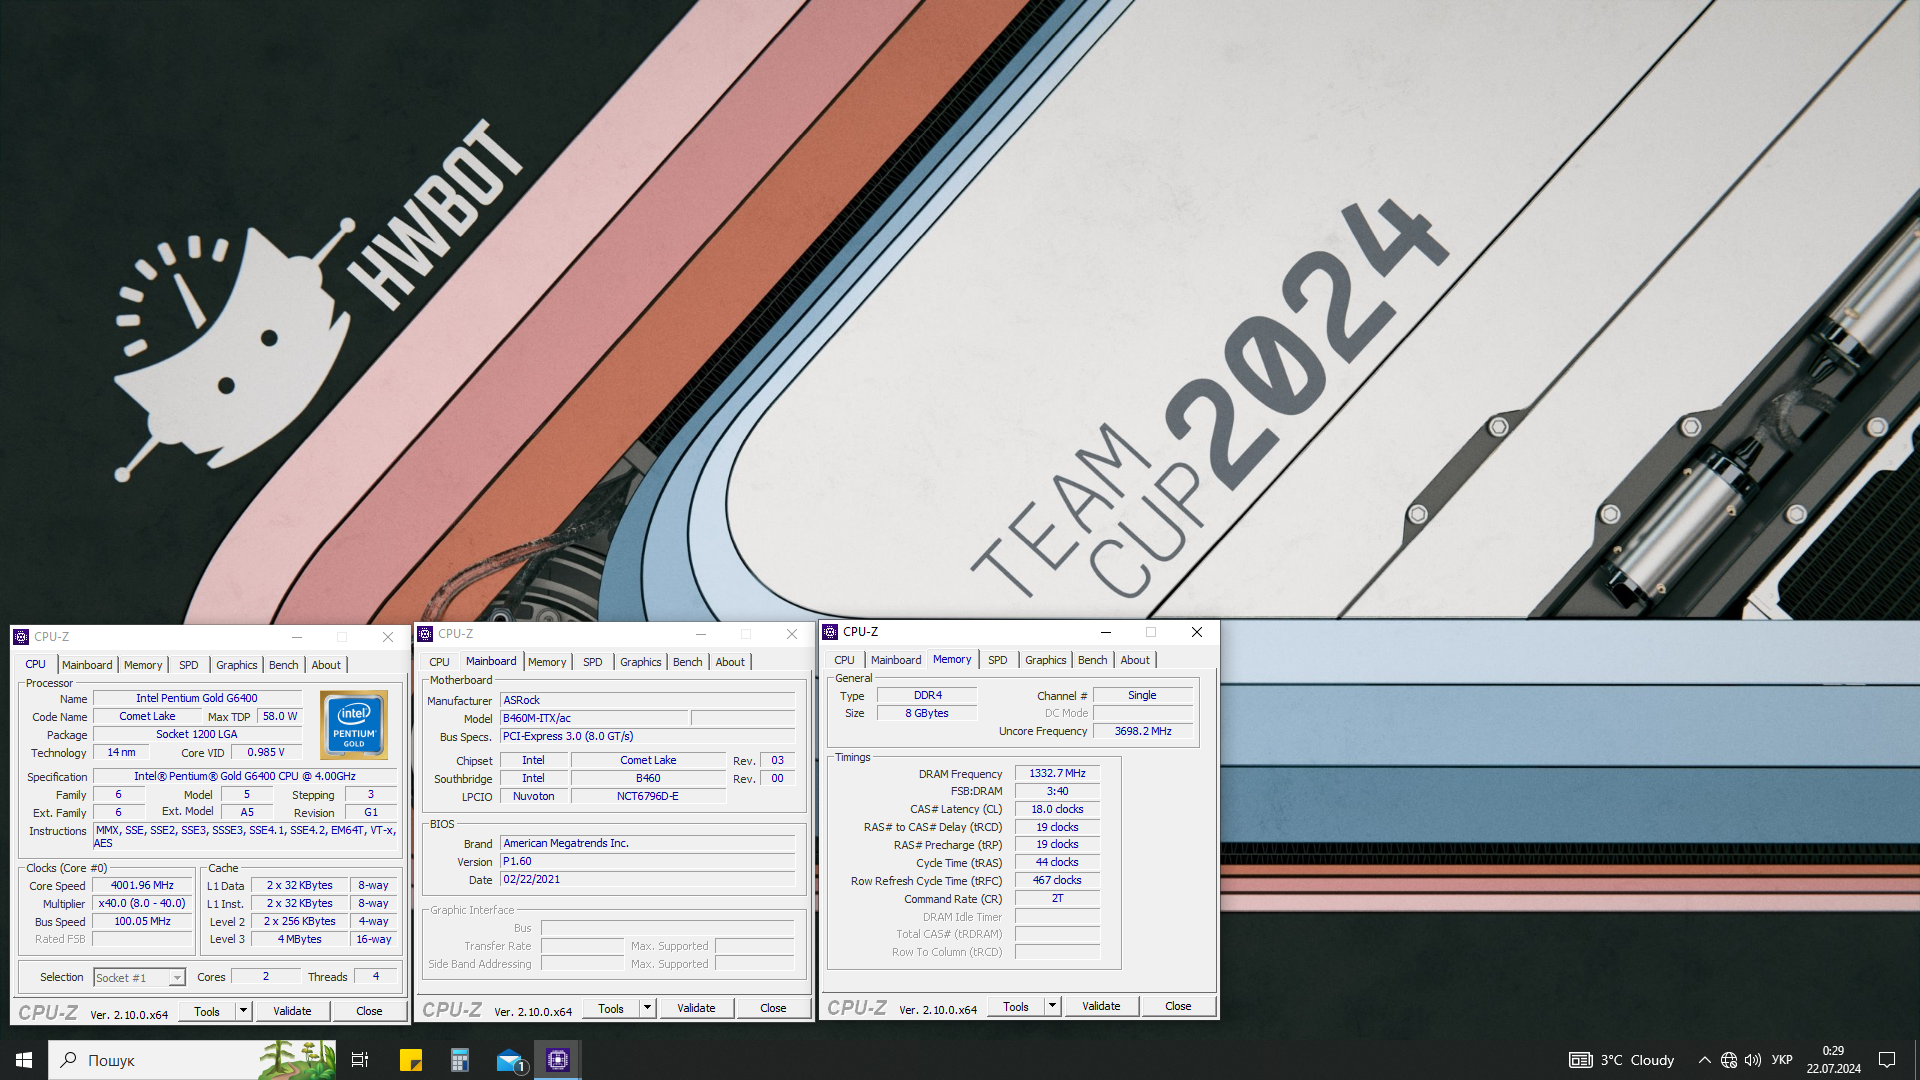This screenshot has height=1080, width=1920.
Task: Open the Mainboard tab in the Memory window
Action: tap(896, 660)
